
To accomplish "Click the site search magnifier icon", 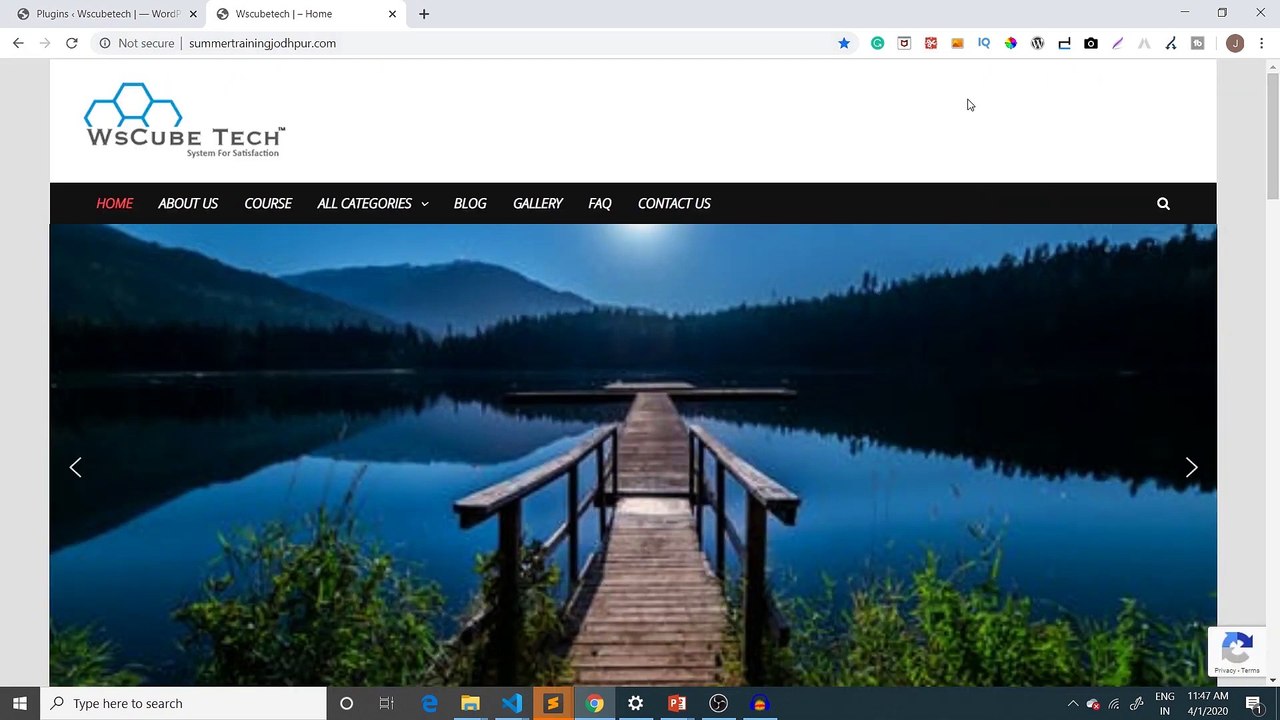I will tap(1163, 203).
